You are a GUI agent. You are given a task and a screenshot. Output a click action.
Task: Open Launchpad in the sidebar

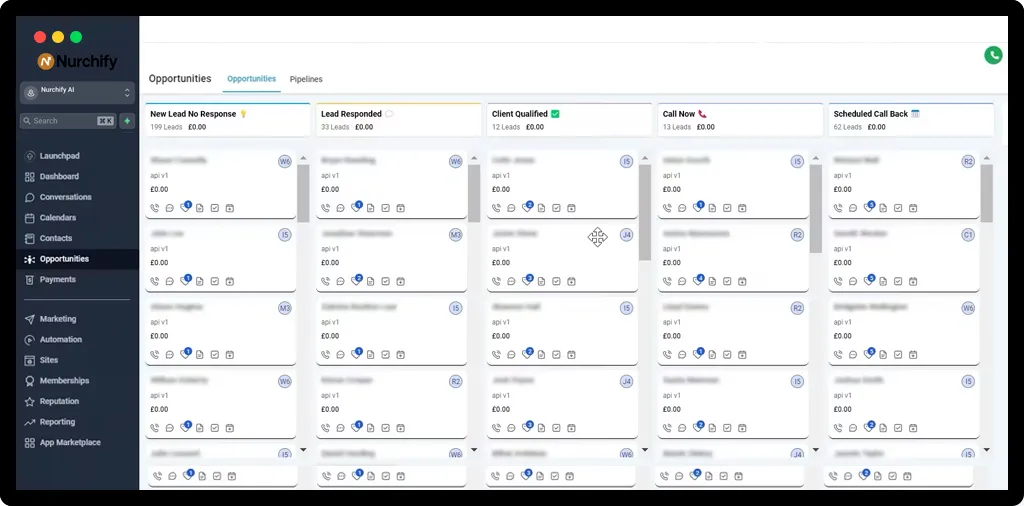point(59,156)
